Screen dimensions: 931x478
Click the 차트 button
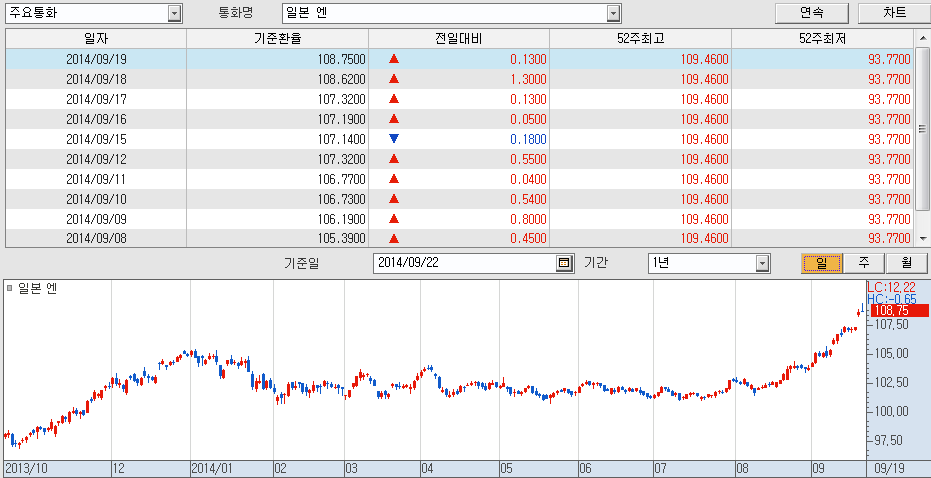click(x=895, y=12)
